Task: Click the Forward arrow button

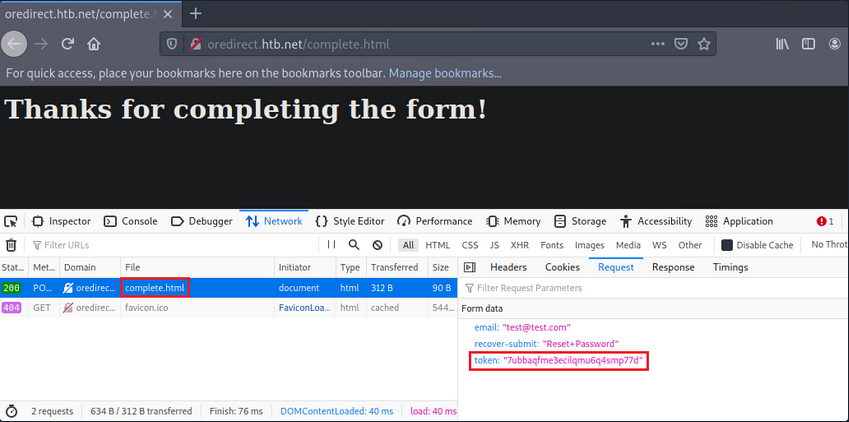Action: pos(41,44)
